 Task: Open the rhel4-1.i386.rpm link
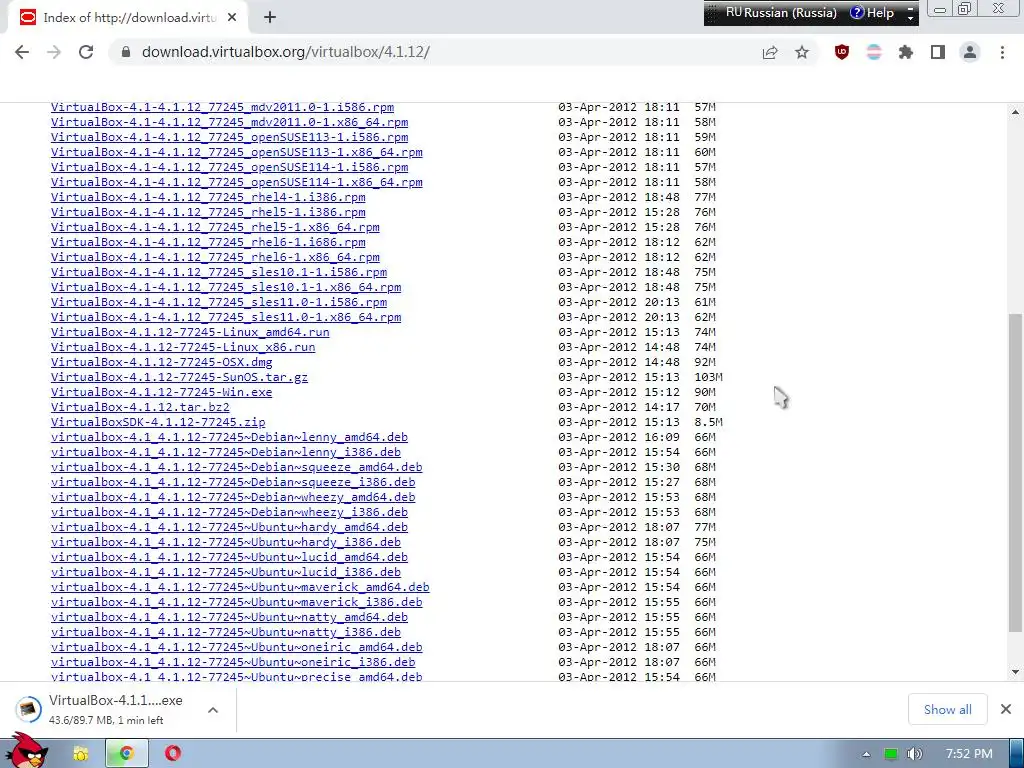tap(208, 197)
